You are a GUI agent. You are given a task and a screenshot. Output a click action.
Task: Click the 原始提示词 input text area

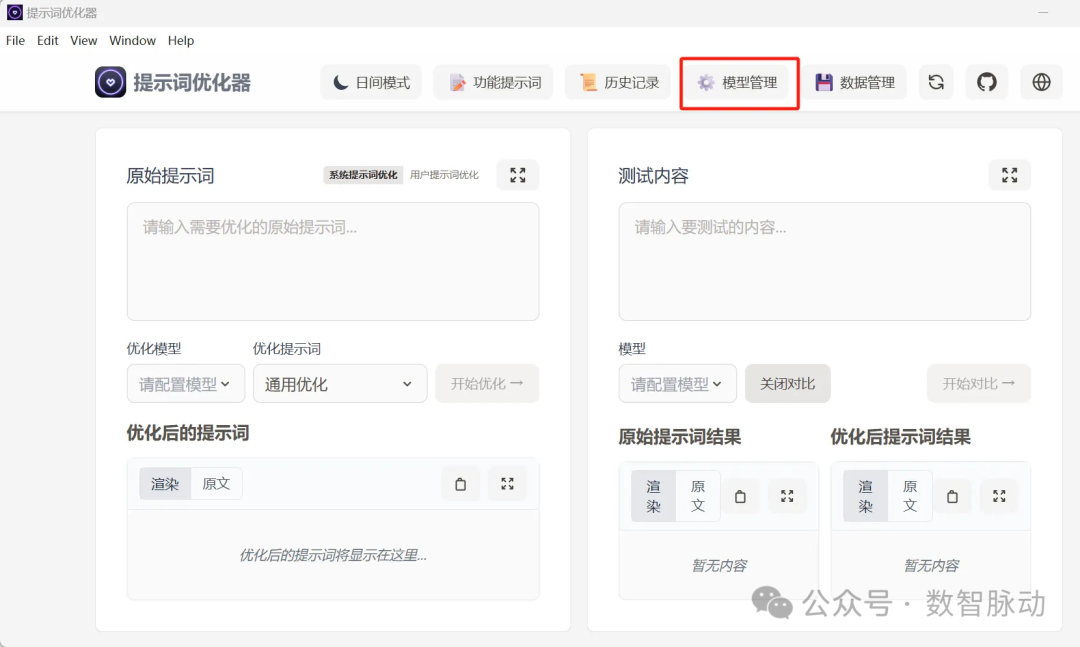click(332, 260)
